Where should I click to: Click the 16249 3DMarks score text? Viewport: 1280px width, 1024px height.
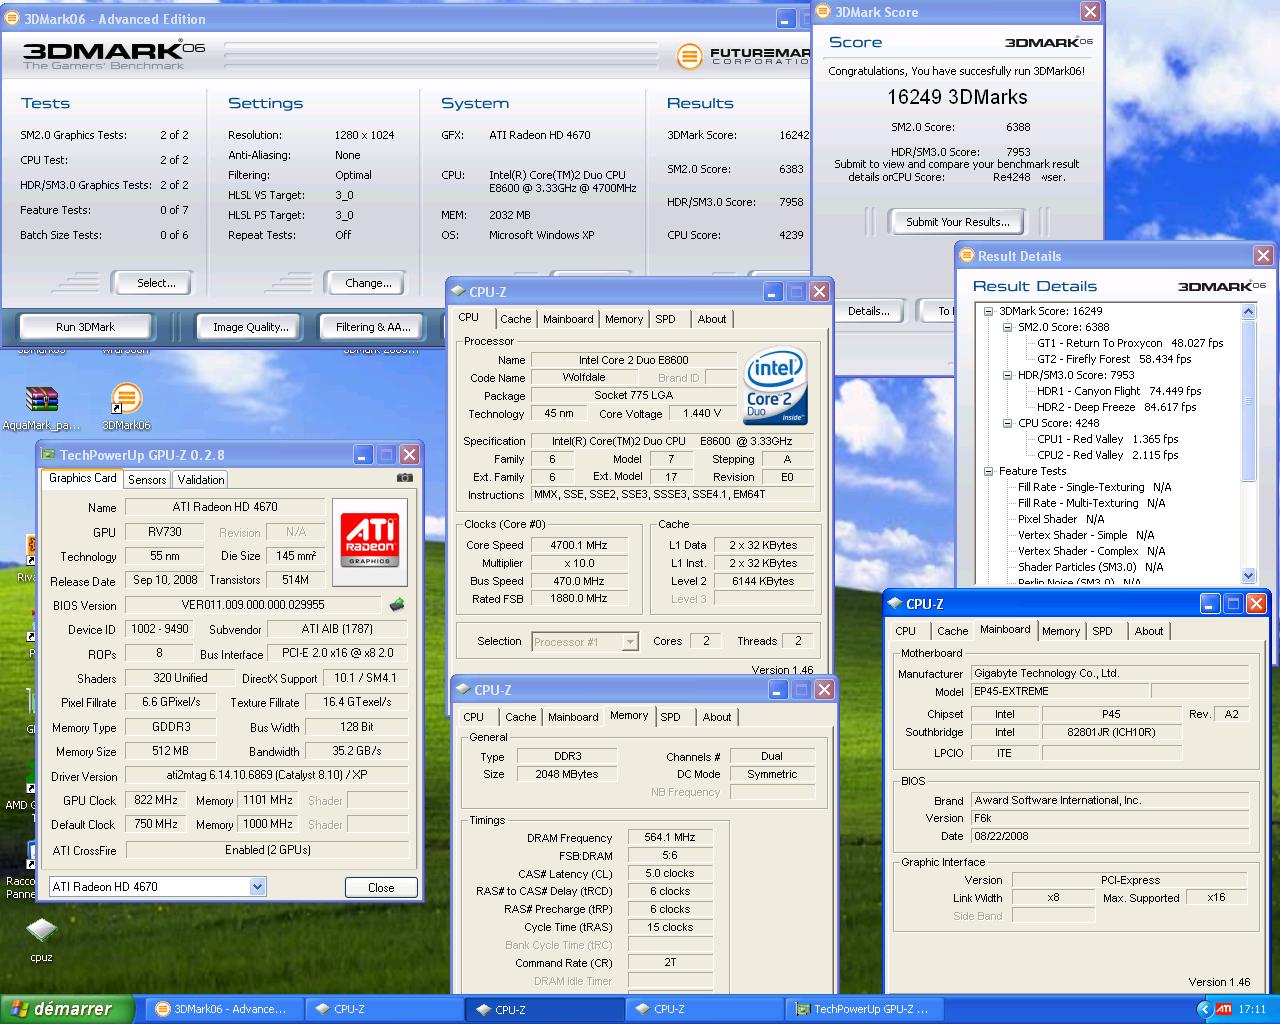click(957, 97)
